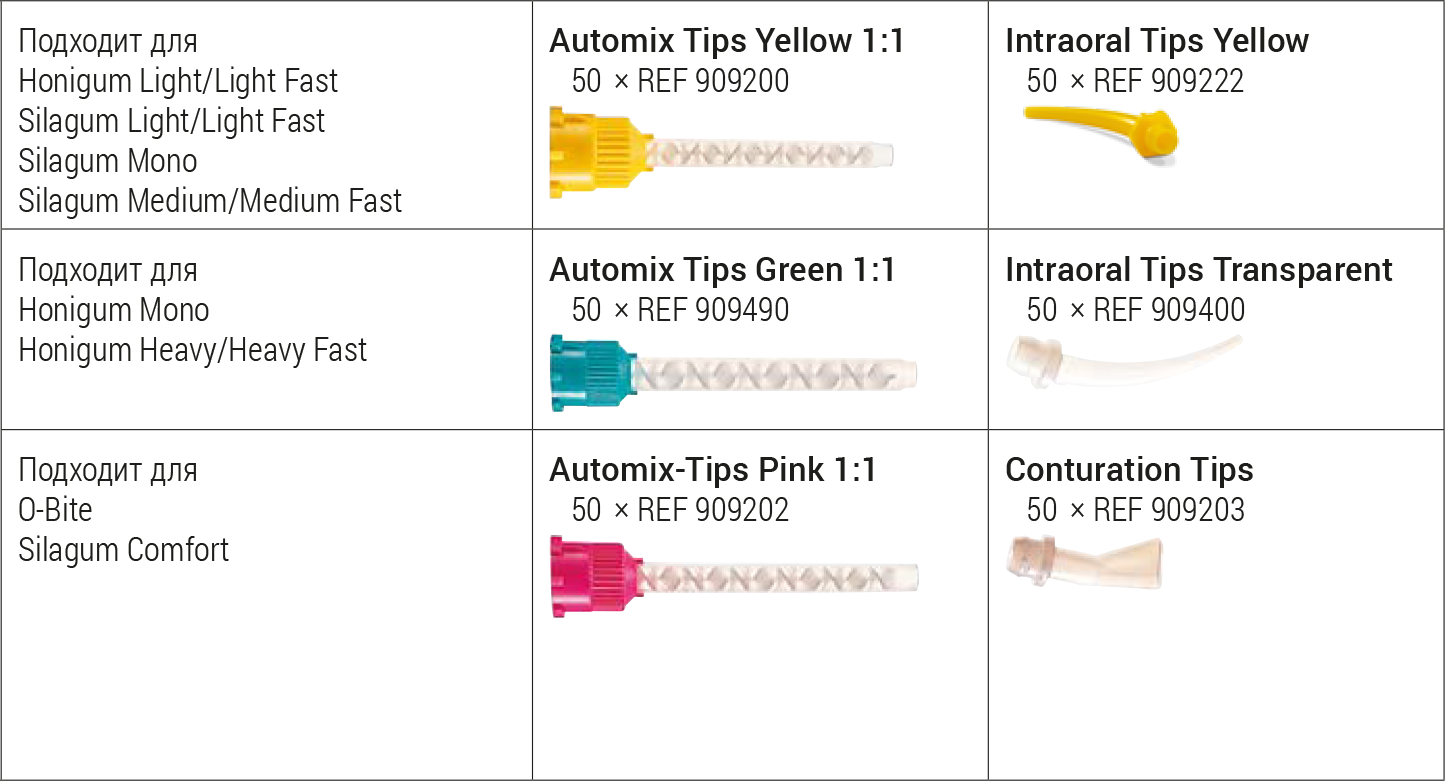Click the Conturation tip image
This screenshot has height=781, width=1445.
tap(1084, 561)
